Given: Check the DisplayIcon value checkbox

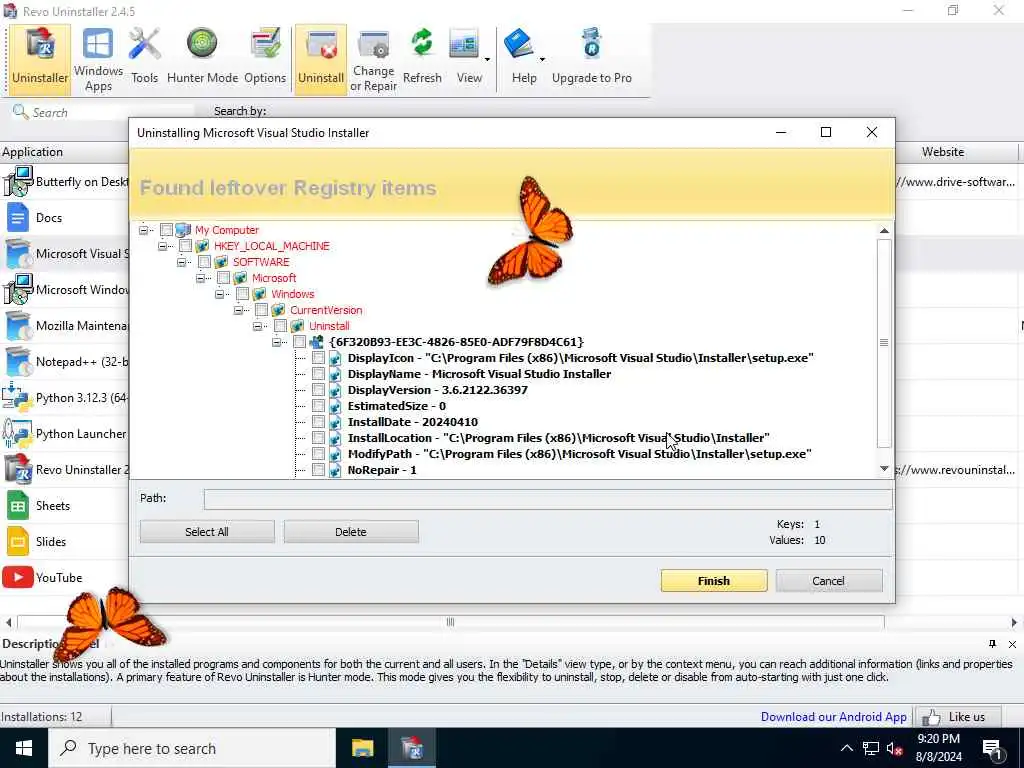Looking at the screenshot, I should tap(318, 358).
